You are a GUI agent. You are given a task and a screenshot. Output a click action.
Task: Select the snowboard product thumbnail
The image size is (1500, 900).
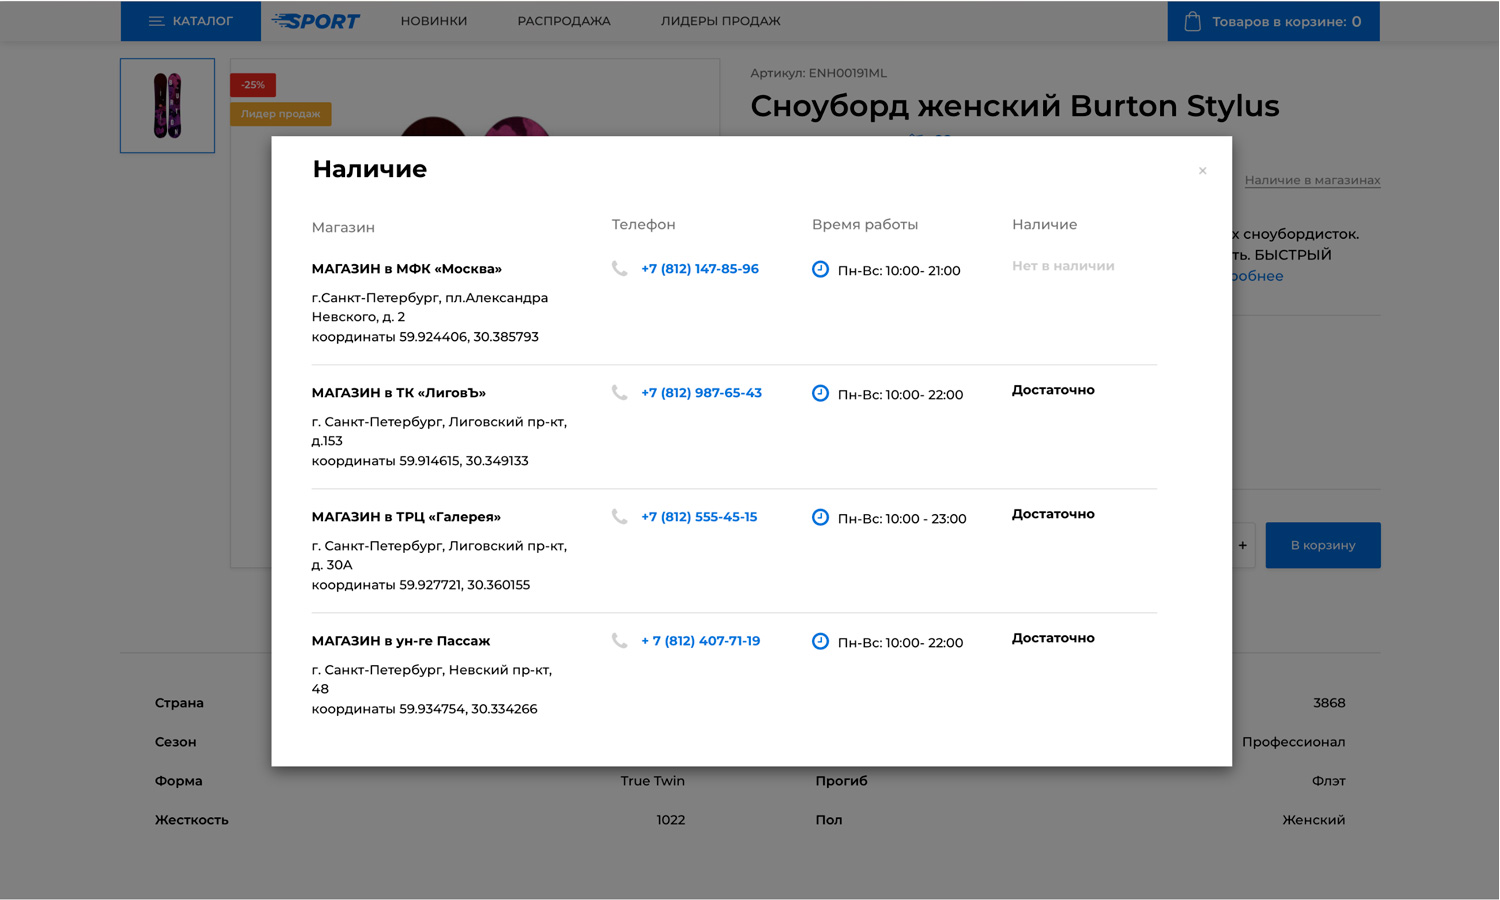[167, 105]
